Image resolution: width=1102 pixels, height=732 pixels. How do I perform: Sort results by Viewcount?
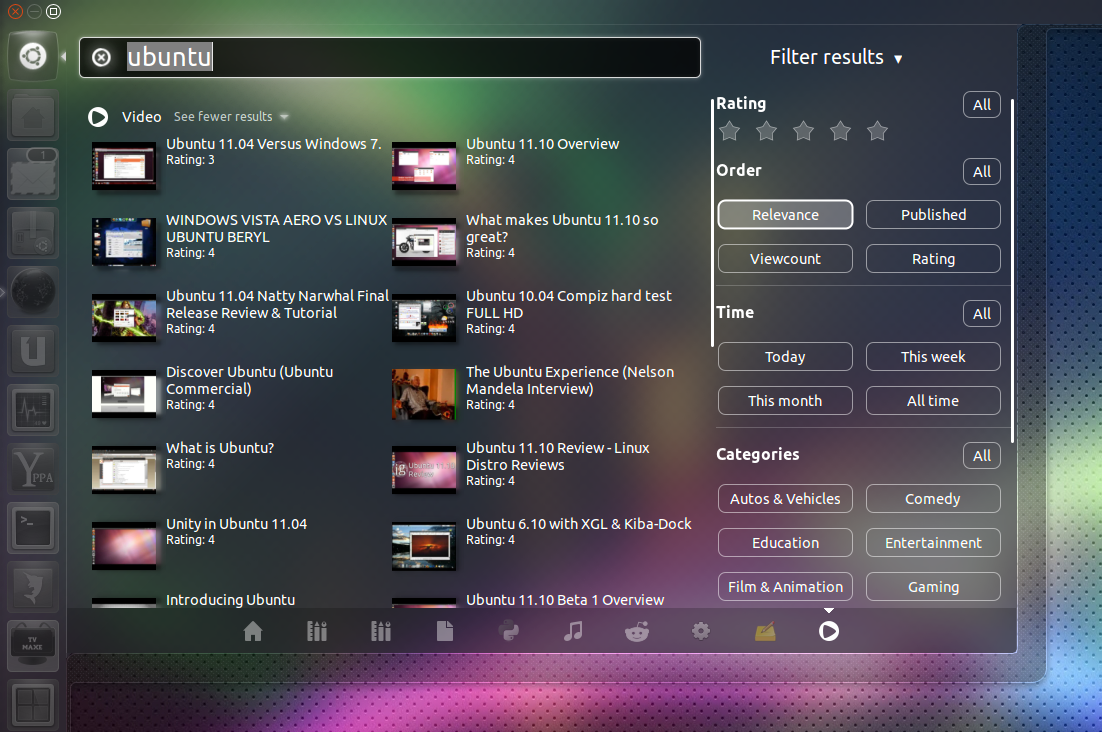click(x=785, y=259)
